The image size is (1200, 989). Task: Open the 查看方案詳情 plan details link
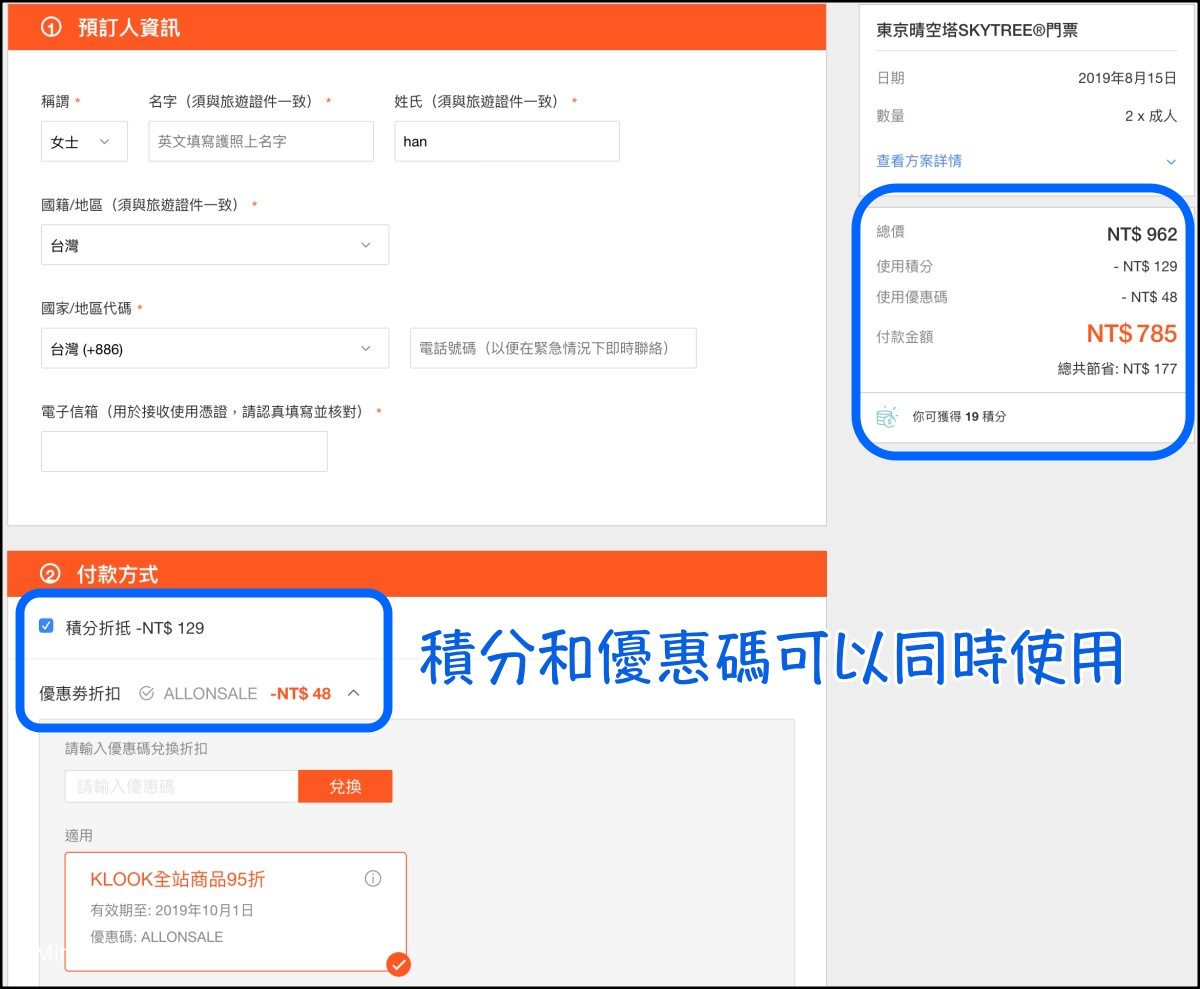pyautogui.click(x=919, y=161)
